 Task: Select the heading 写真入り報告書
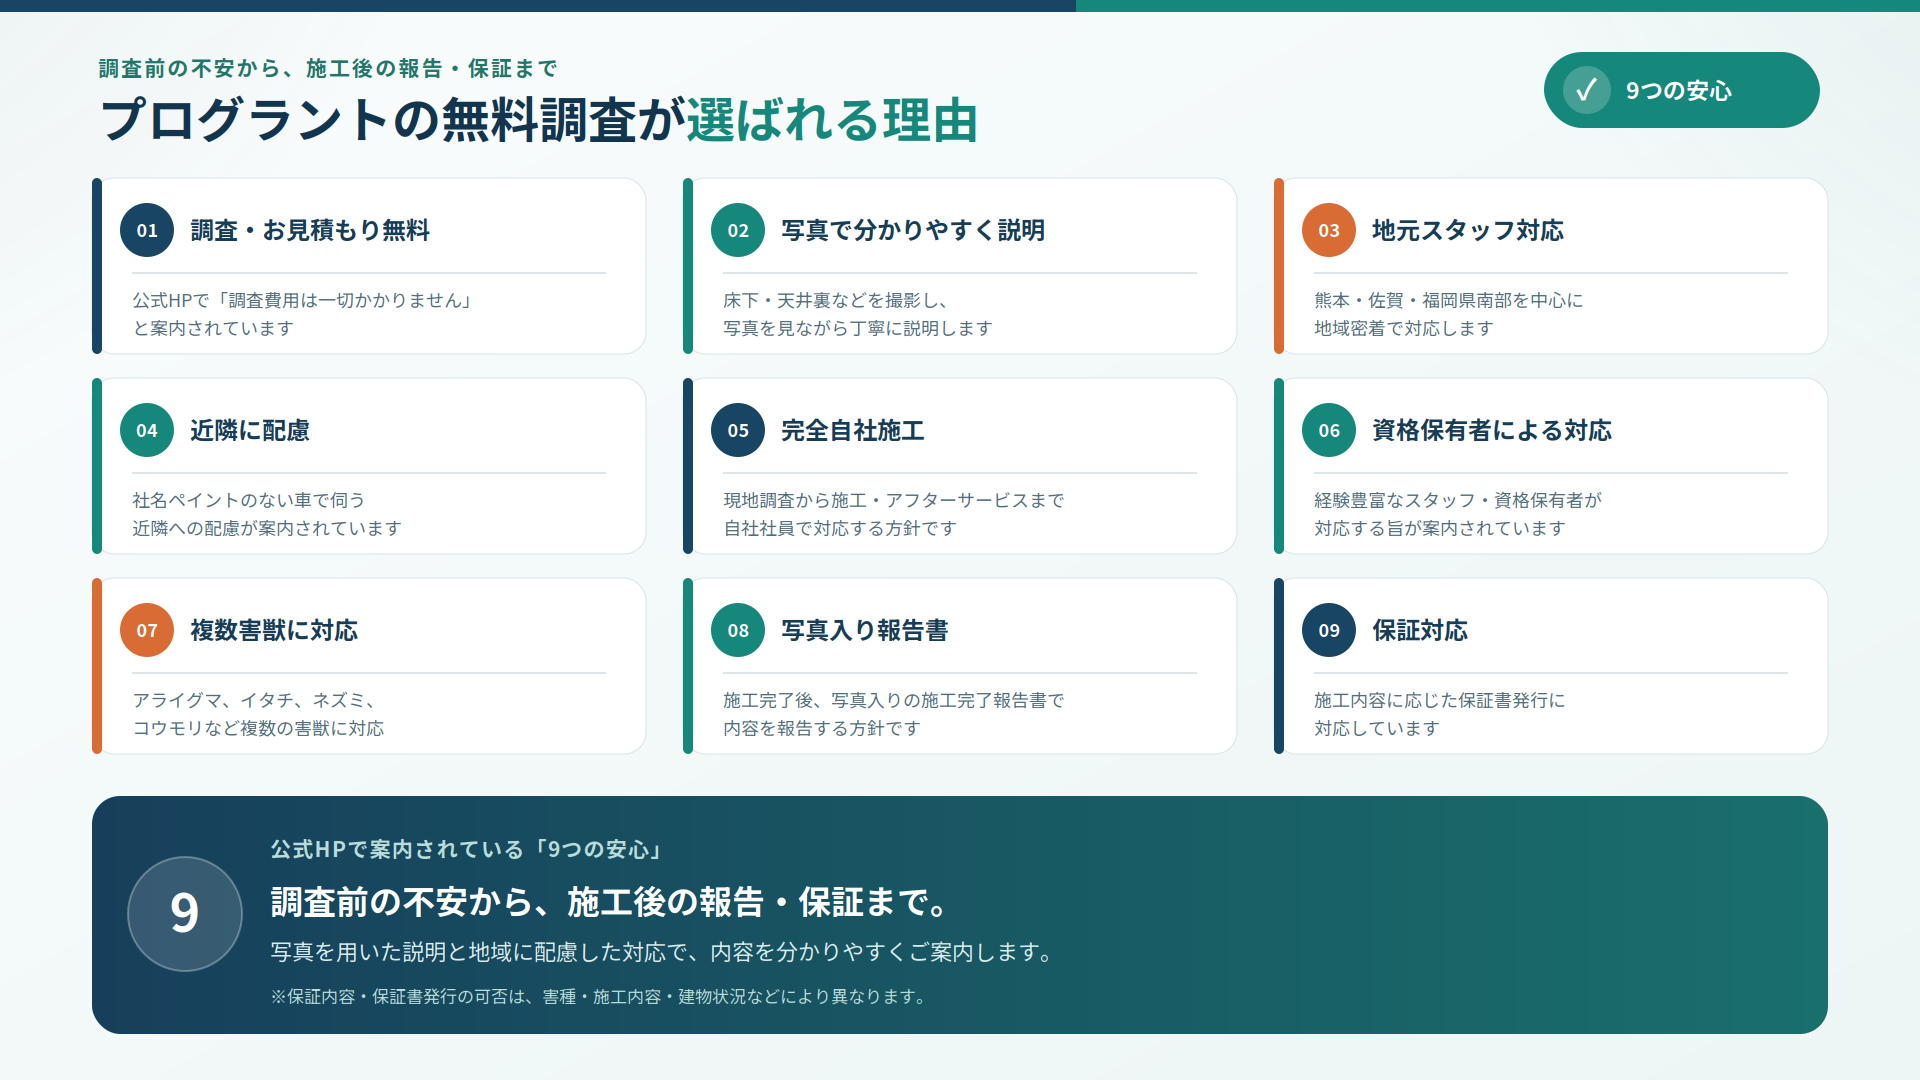(x=865, y=630)
